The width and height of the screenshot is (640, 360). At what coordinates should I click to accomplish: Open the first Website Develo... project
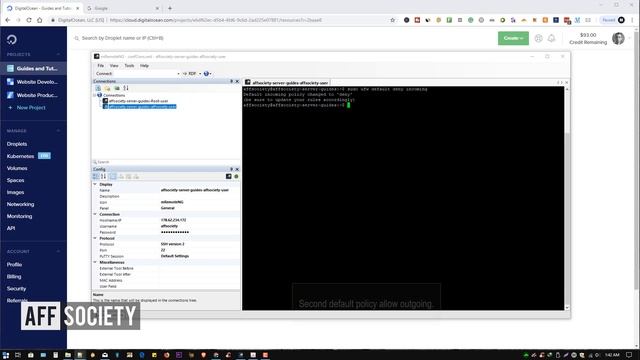pos(33,82)
